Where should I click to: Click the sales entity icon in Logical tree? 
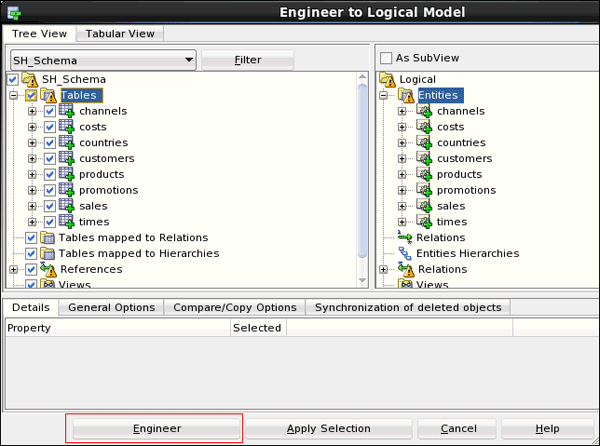[x=424, y=206]
